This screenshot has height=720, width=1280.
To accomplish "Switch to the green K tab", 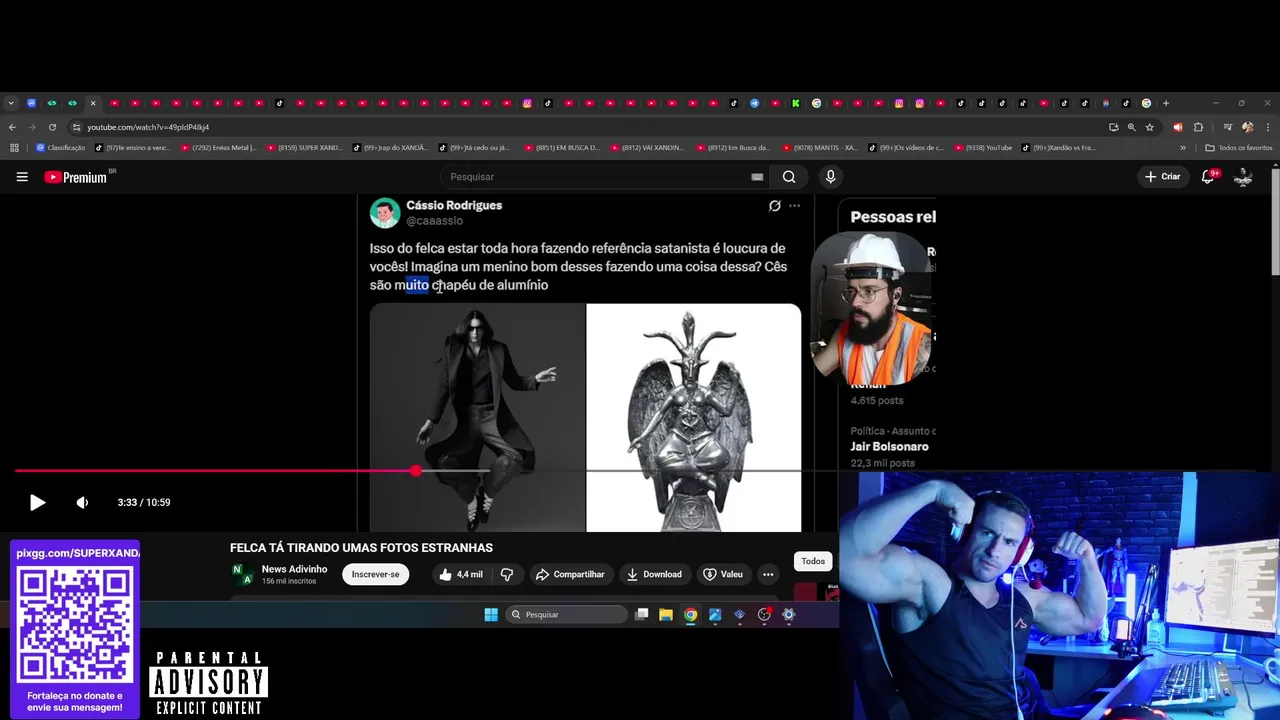I will [x=795, y=103].
